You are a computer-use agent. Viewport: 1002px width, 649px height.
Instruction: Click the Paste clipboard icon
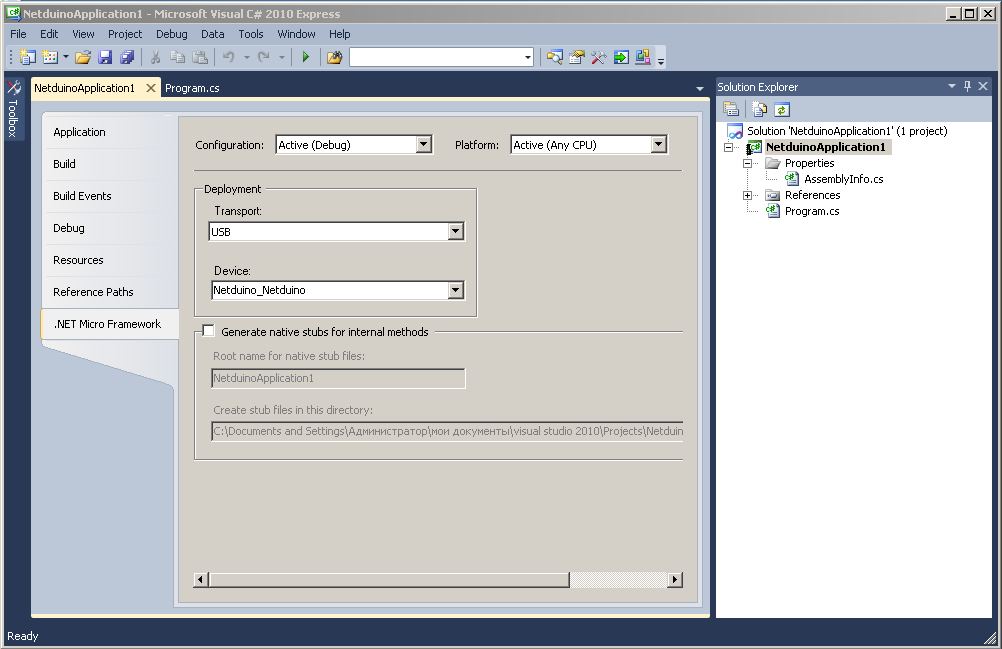pyautogui.click(x=200, y=57)
